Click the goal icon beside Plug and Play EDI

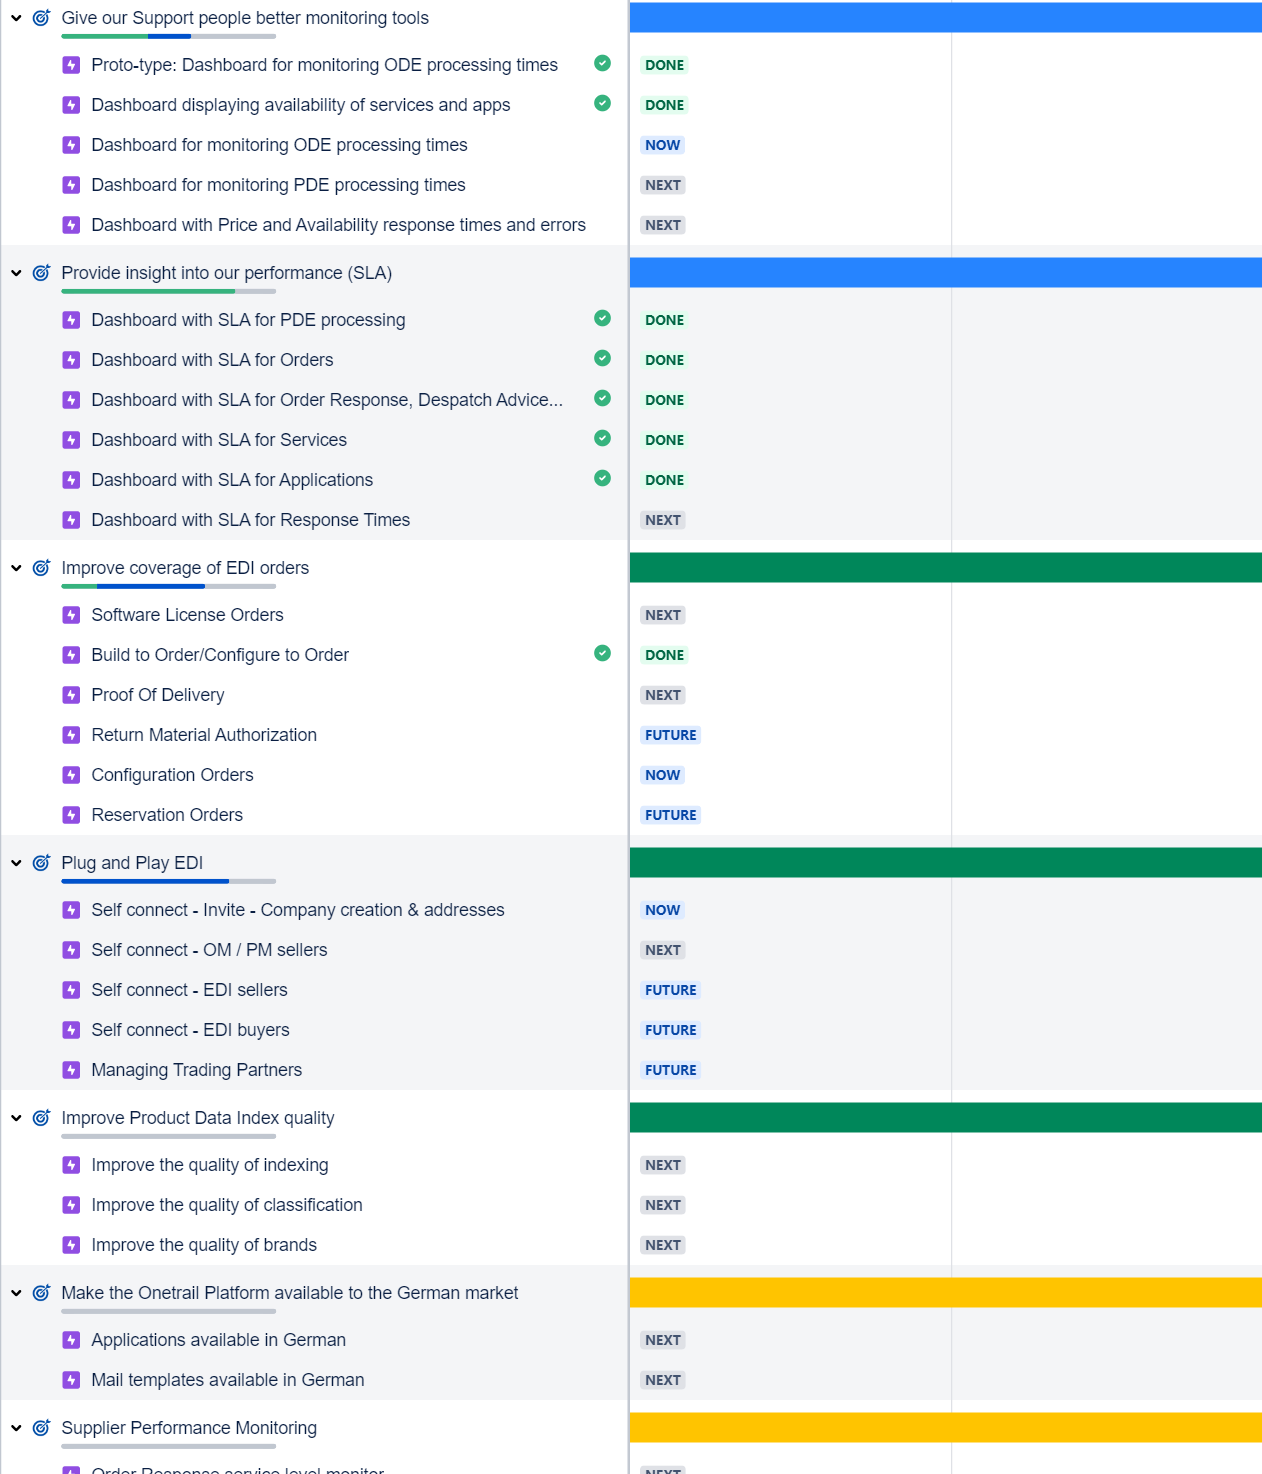pos(41,863)
